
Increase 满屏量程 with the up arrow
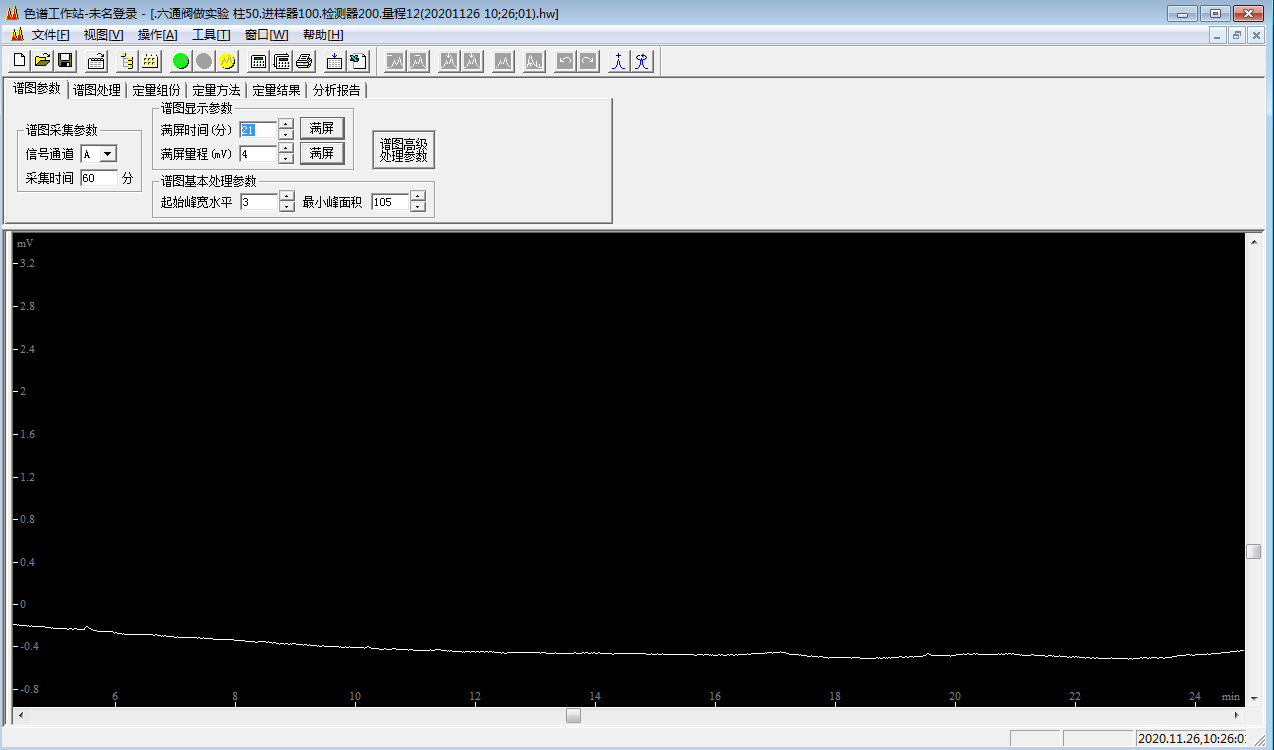(x=286, y=149)
